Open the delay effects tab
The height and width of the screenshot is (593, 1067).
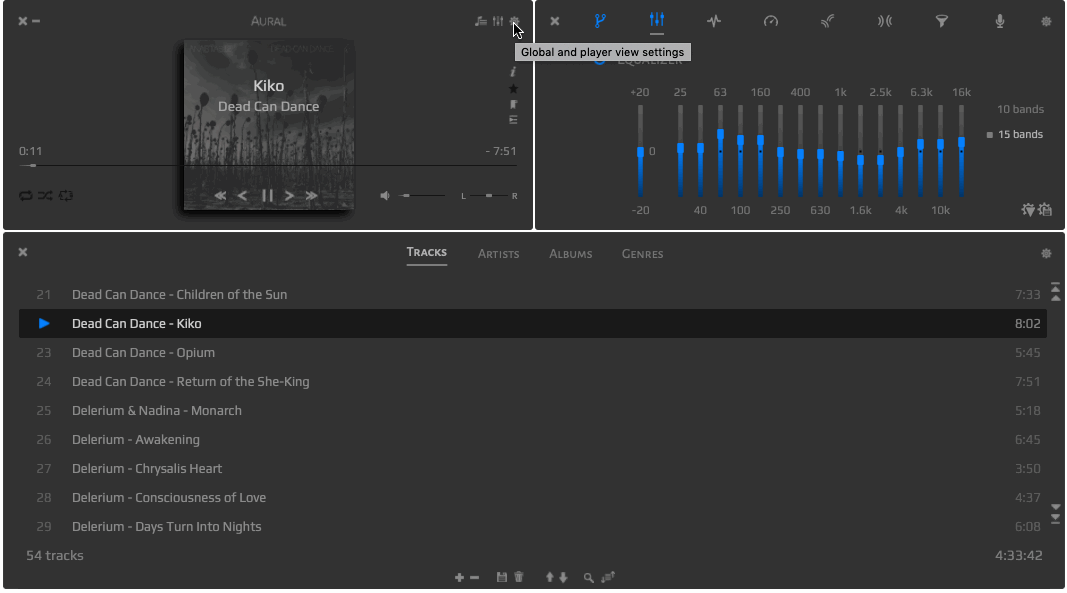pyautogui.click(x=885, y=21)
